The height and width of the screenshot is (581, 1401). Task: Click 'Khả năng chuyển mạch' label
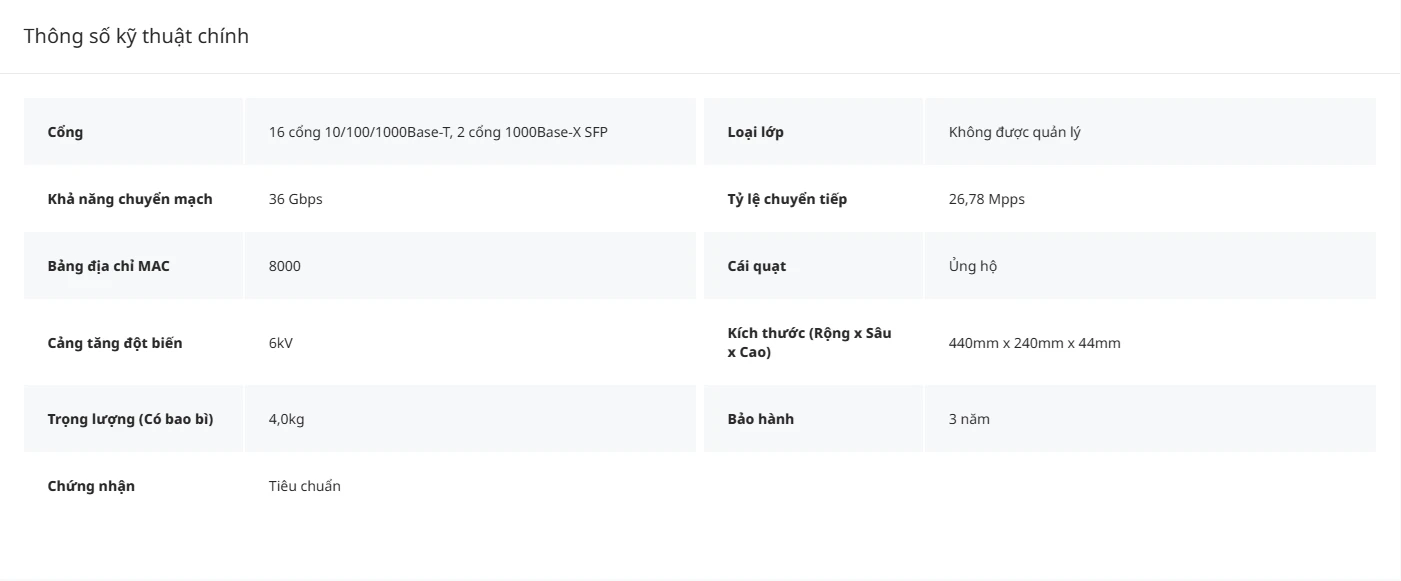(130, 199)
